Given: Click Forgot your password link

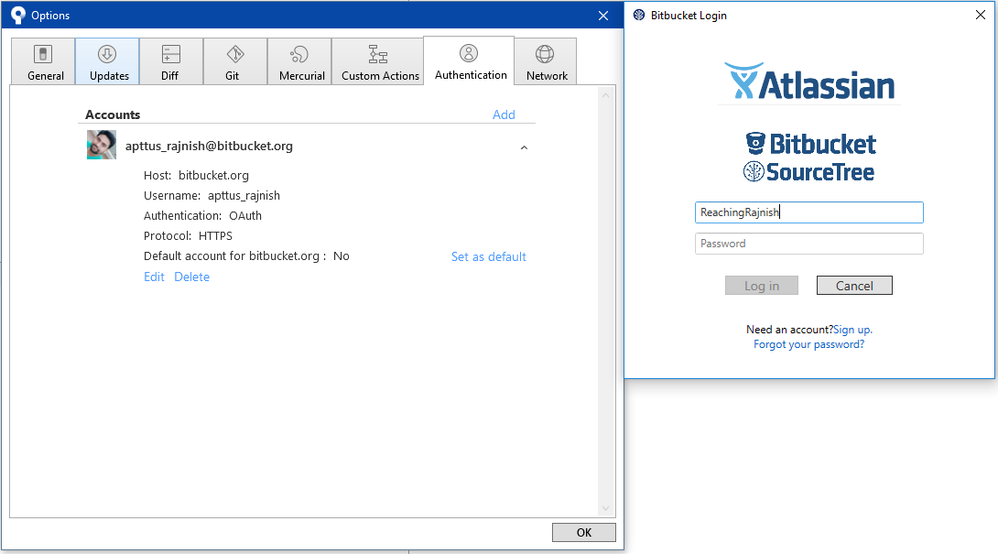Looking at the screenshot, I should click(808, 344).
